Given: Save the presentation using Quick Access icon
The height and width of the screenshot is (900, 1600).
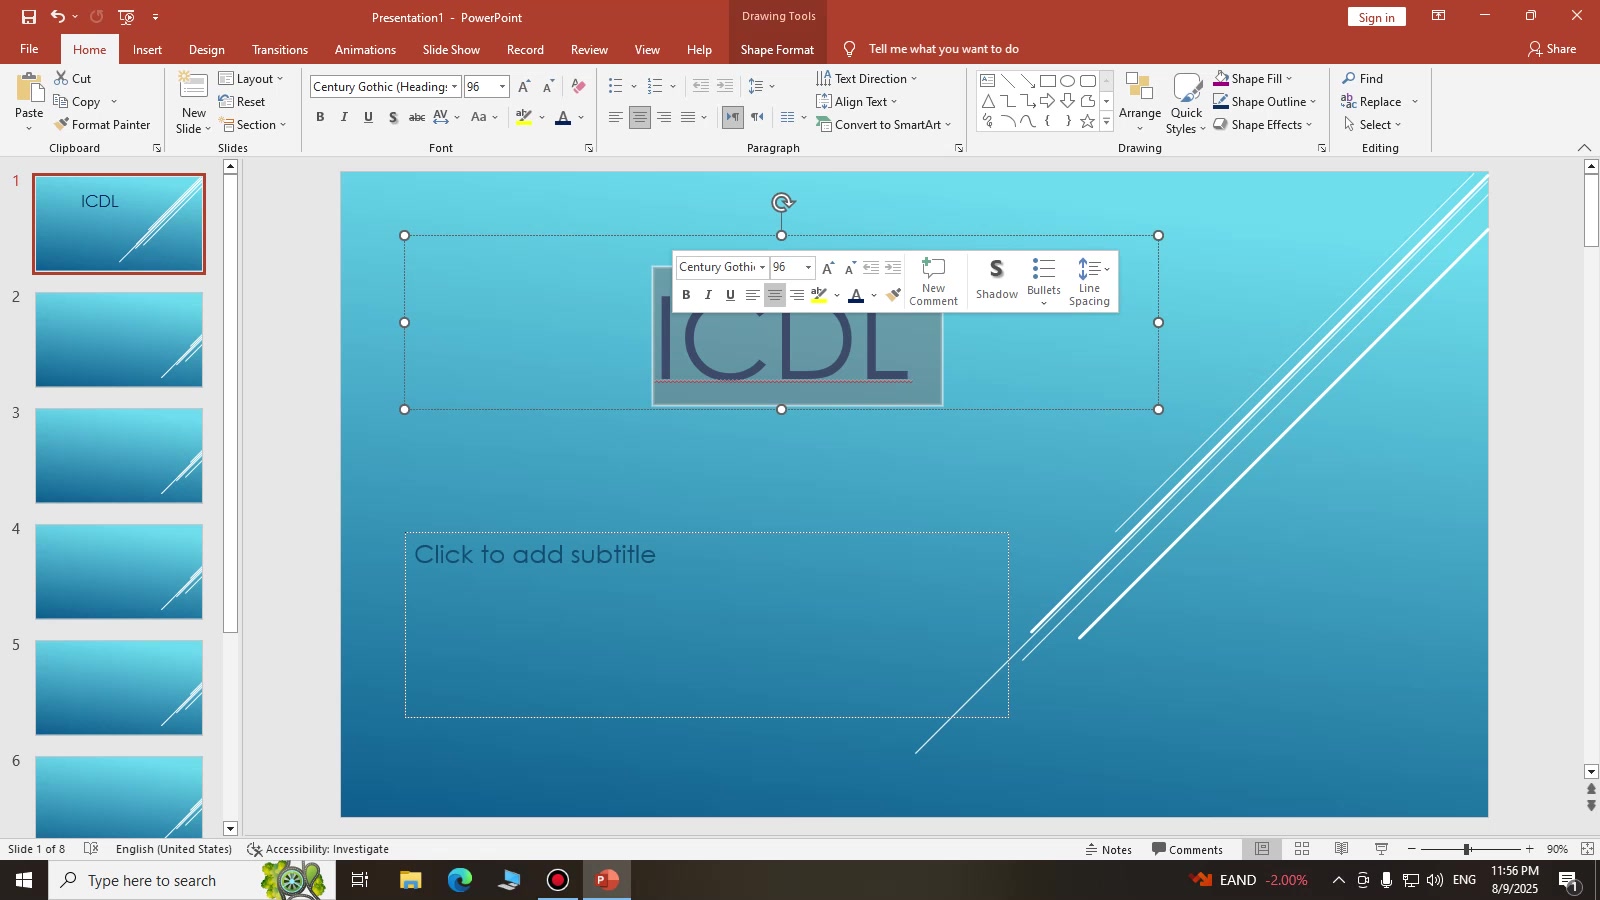Looking at the screenshot, I should point(29,17).
